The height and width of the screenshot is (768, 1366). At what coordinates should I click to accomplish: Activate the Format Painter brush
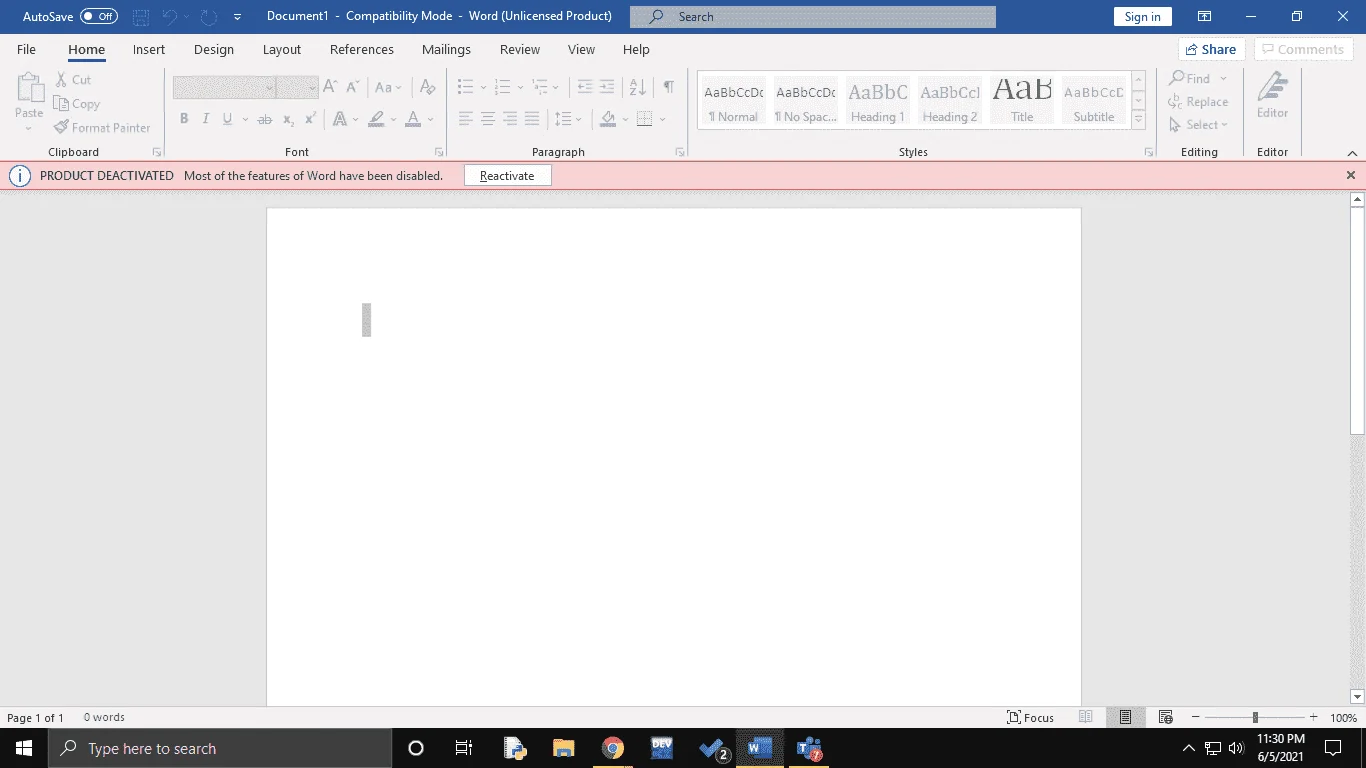(61, 128)
